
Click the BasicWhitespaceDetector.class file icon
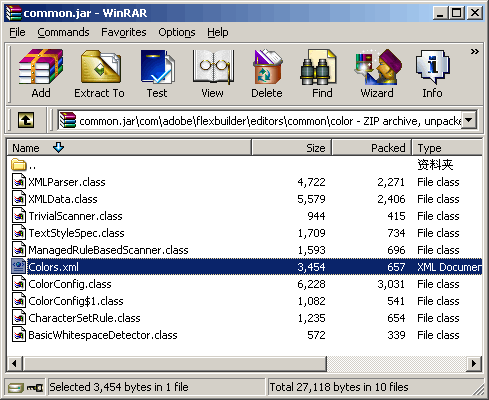coord(19,335)
